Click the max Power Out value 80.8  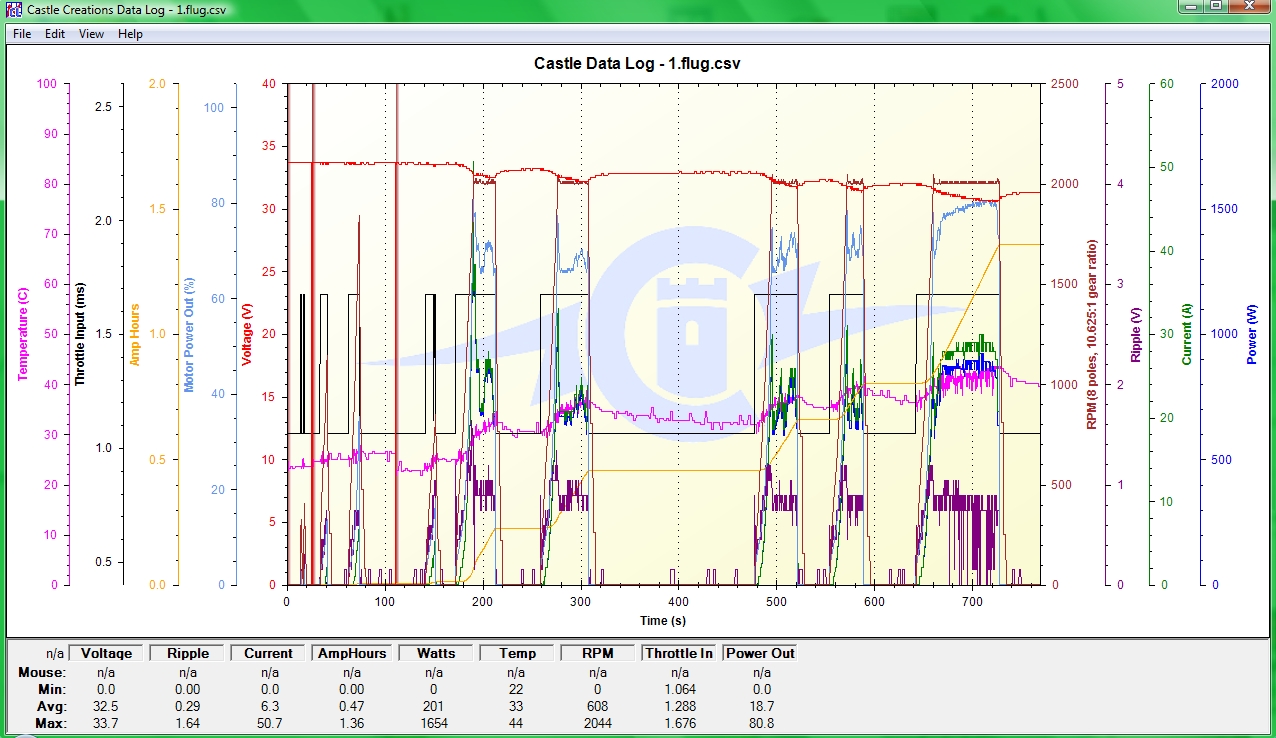pyautogui.click(x=760, y=723)
